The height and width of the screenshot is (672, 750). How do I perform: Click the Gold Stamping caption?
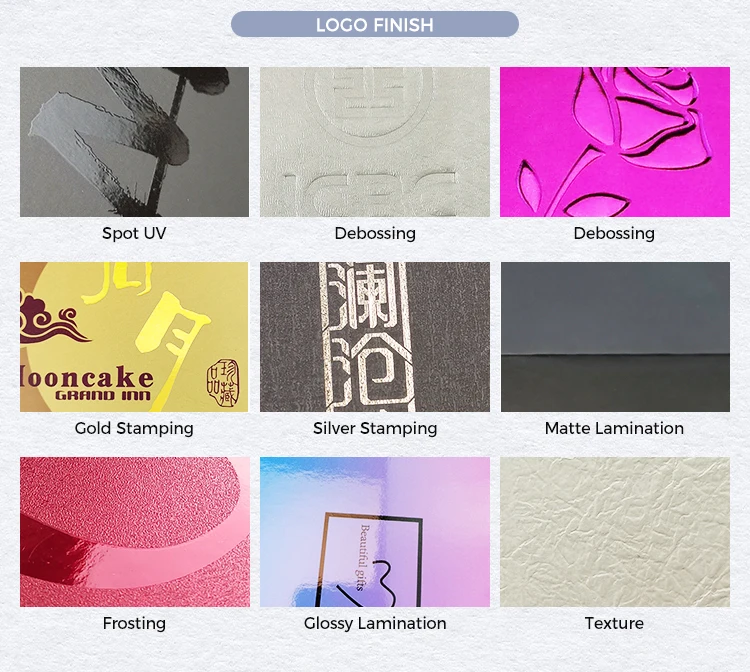(x=134, y=428)
